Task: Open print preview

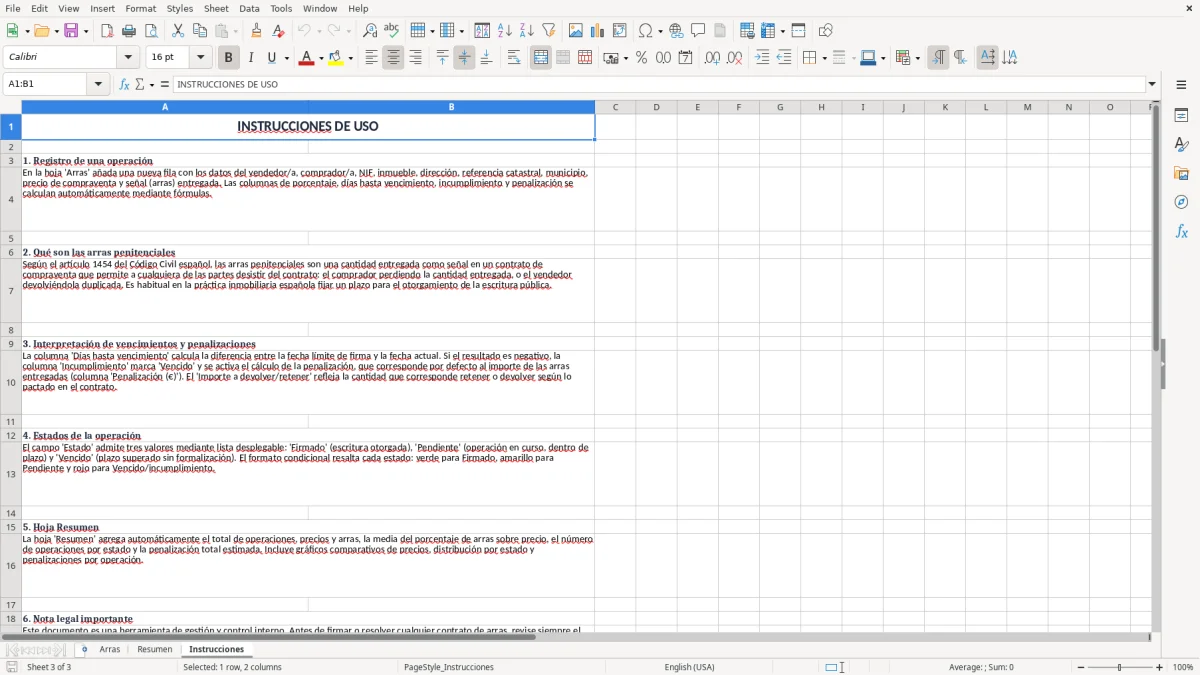Action: point(151,31)
